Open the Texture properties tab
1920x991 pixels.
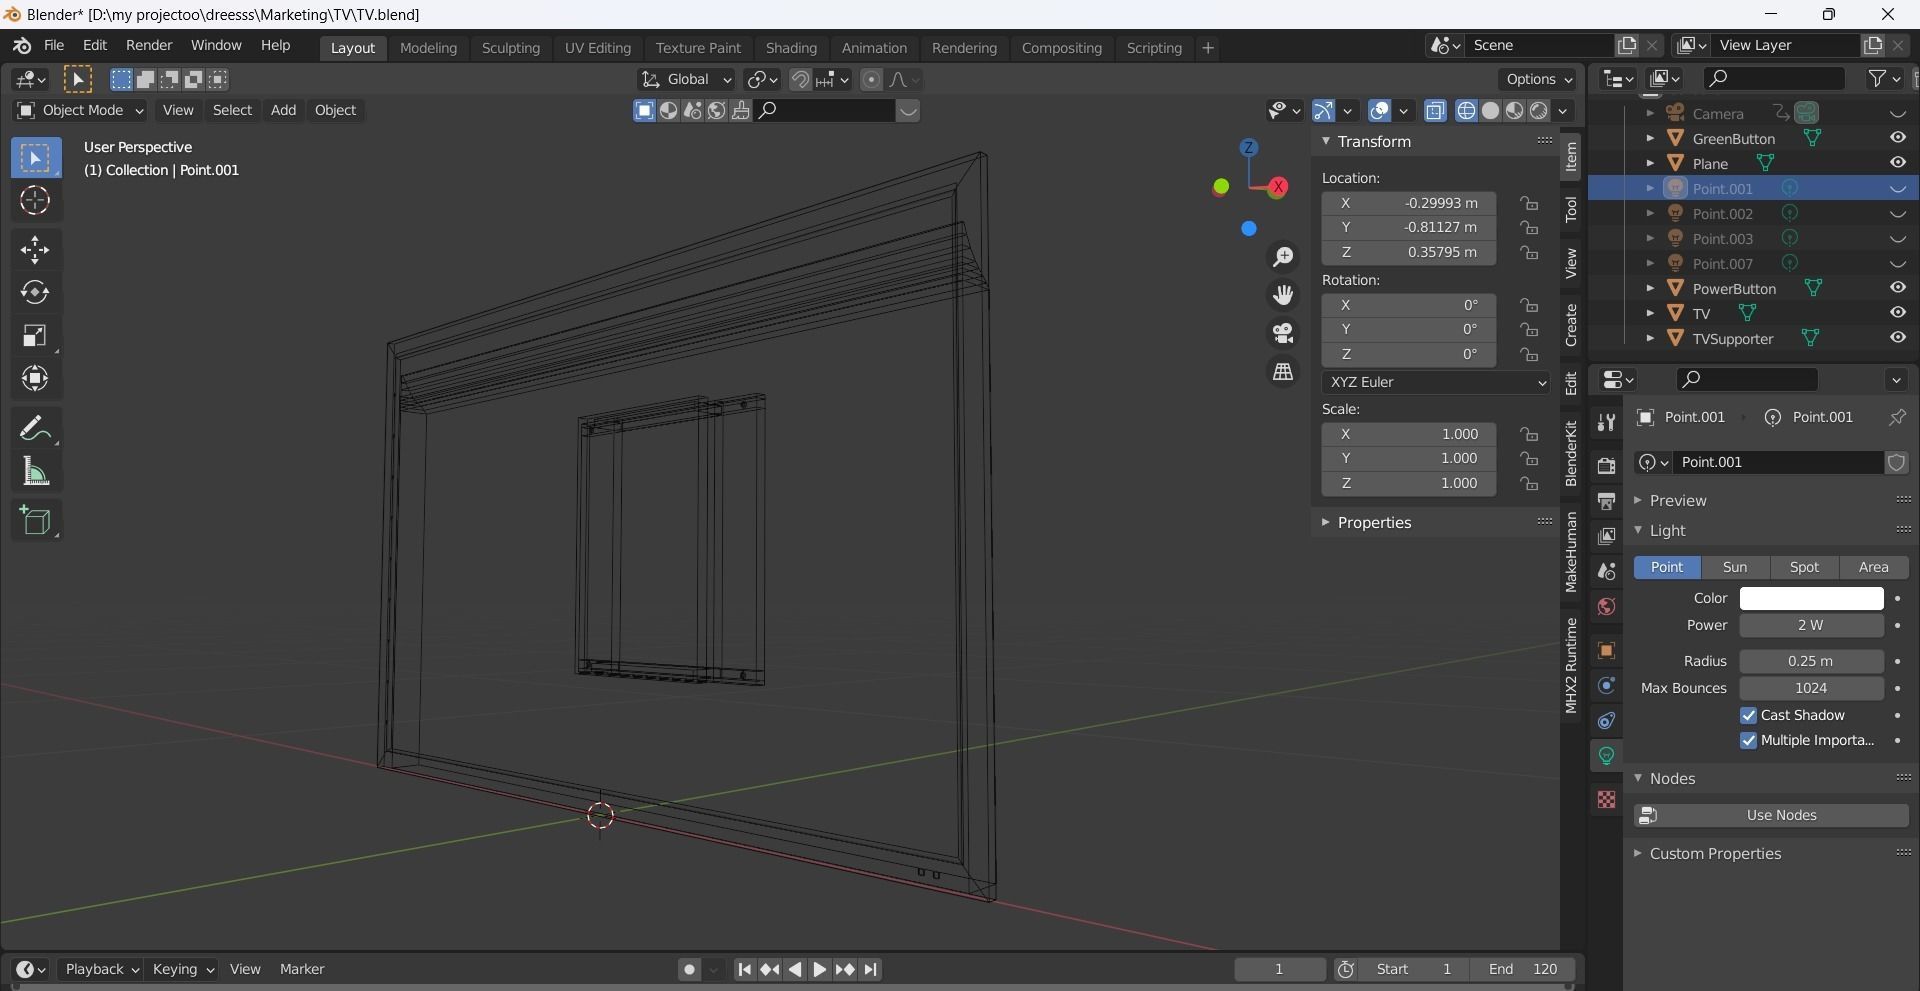[x=1606, y=800]
